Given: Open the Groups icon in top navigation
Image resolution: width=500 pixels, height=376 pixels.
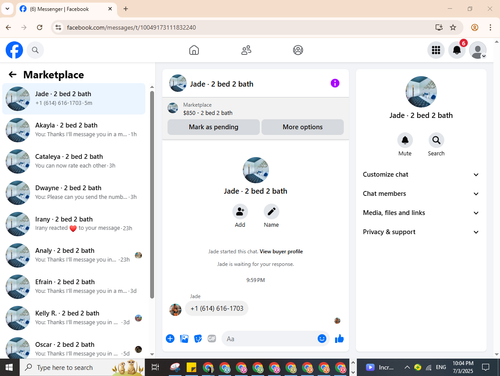Looking at the screenshot, I should pyautogui.click(x=298, y=50).
